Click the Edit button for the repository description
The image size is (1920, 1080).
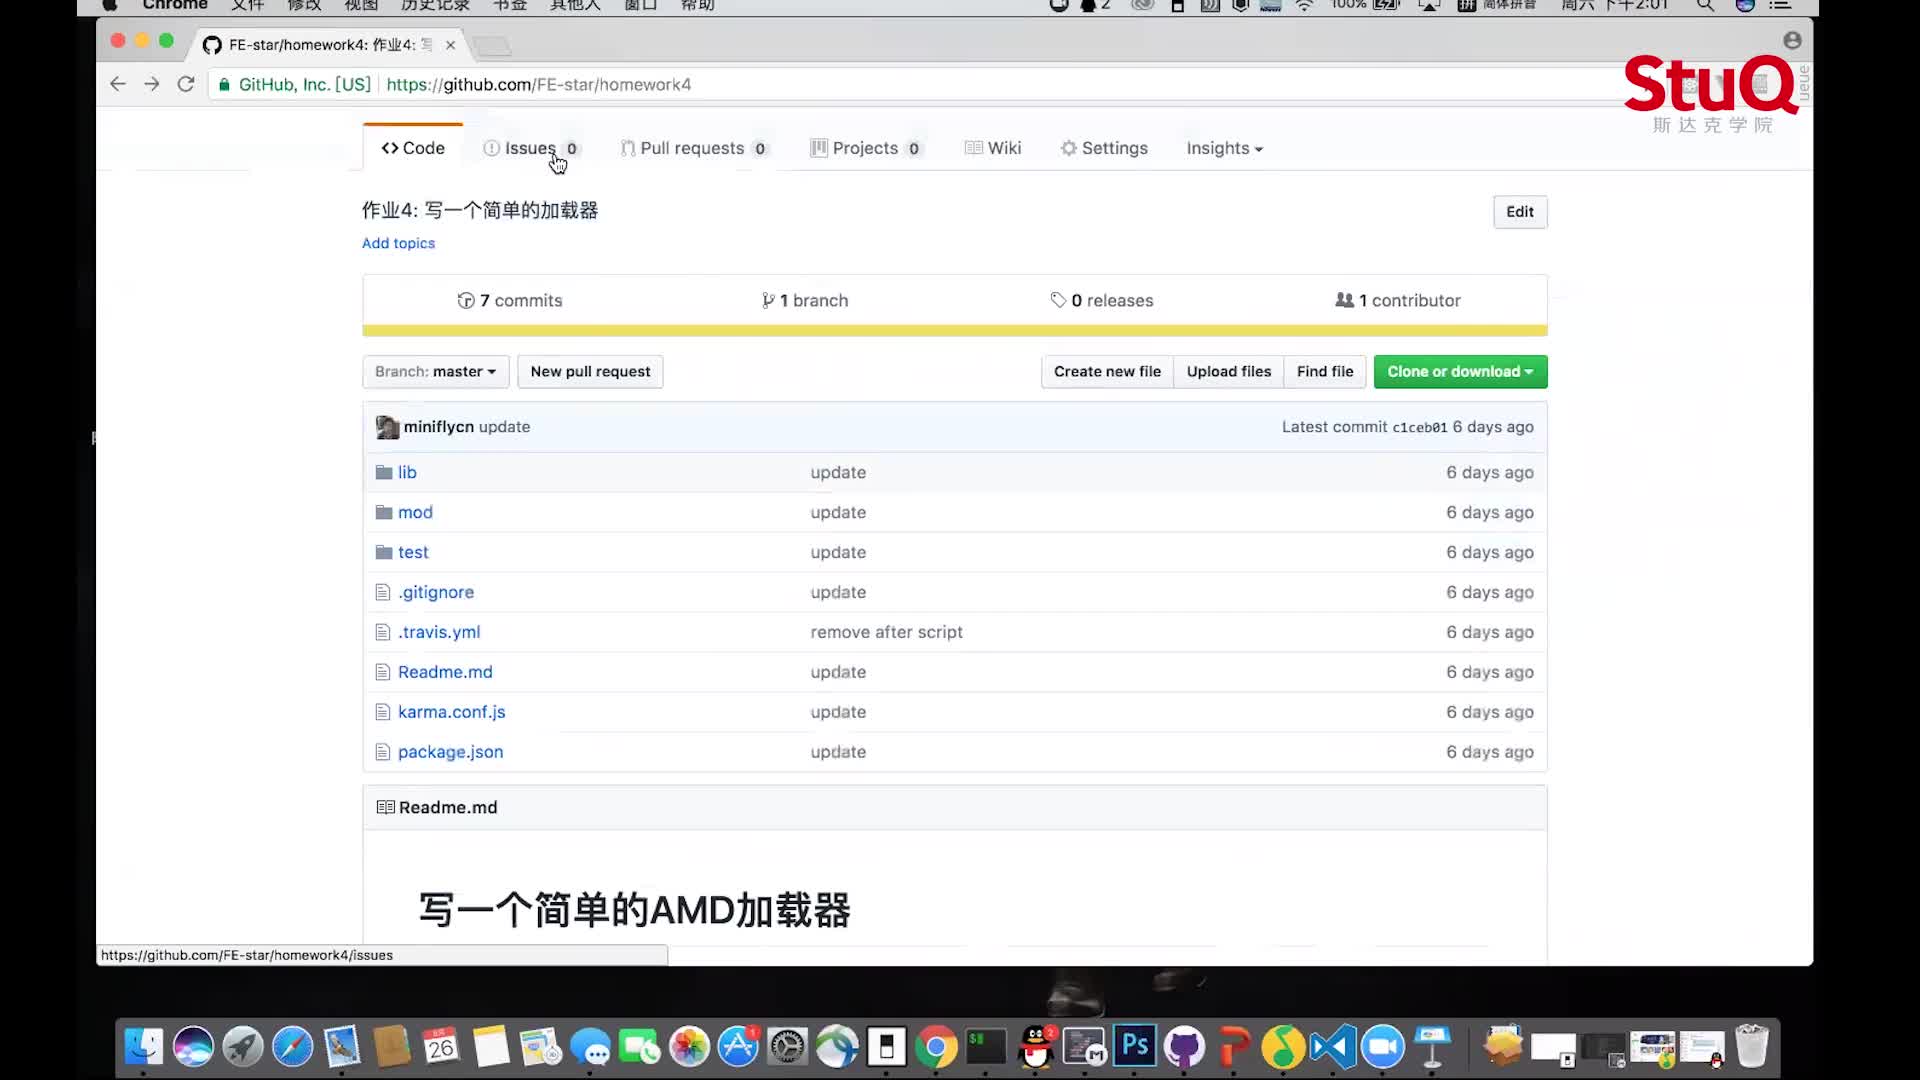[x=1519, y=211]
